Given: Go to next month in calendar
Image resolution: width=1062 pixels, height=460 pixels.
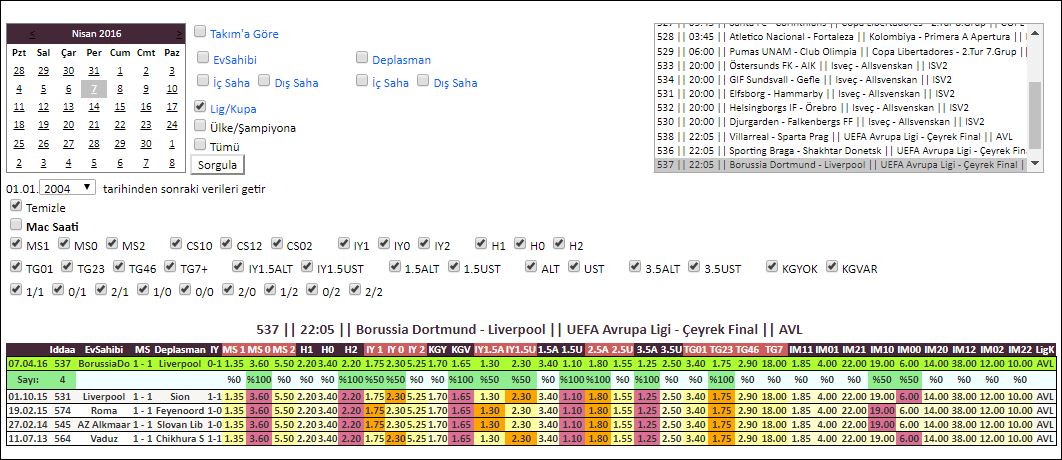Looking at the screenshot, I should [x=179, y=33].
